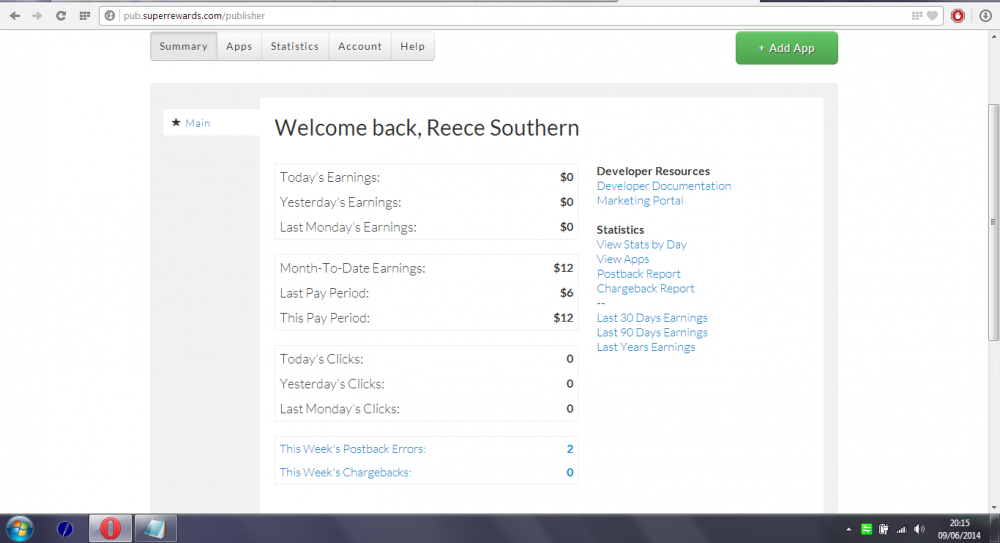
Task: Click the volume speaker icon in system tray
Action: [918, 529]
